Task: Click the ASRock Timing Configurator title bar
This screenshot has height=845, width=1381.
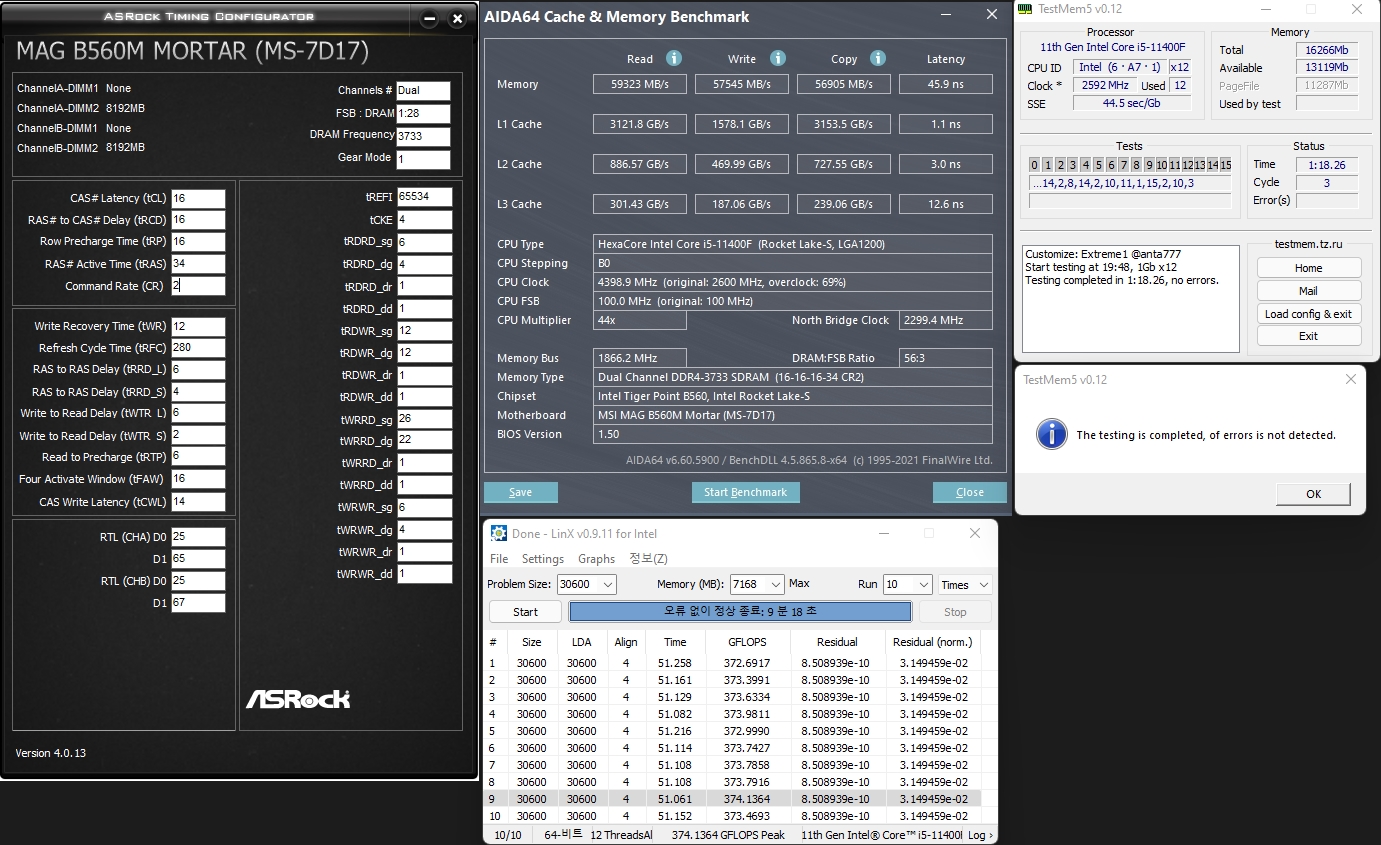Action: coord(209,16)
